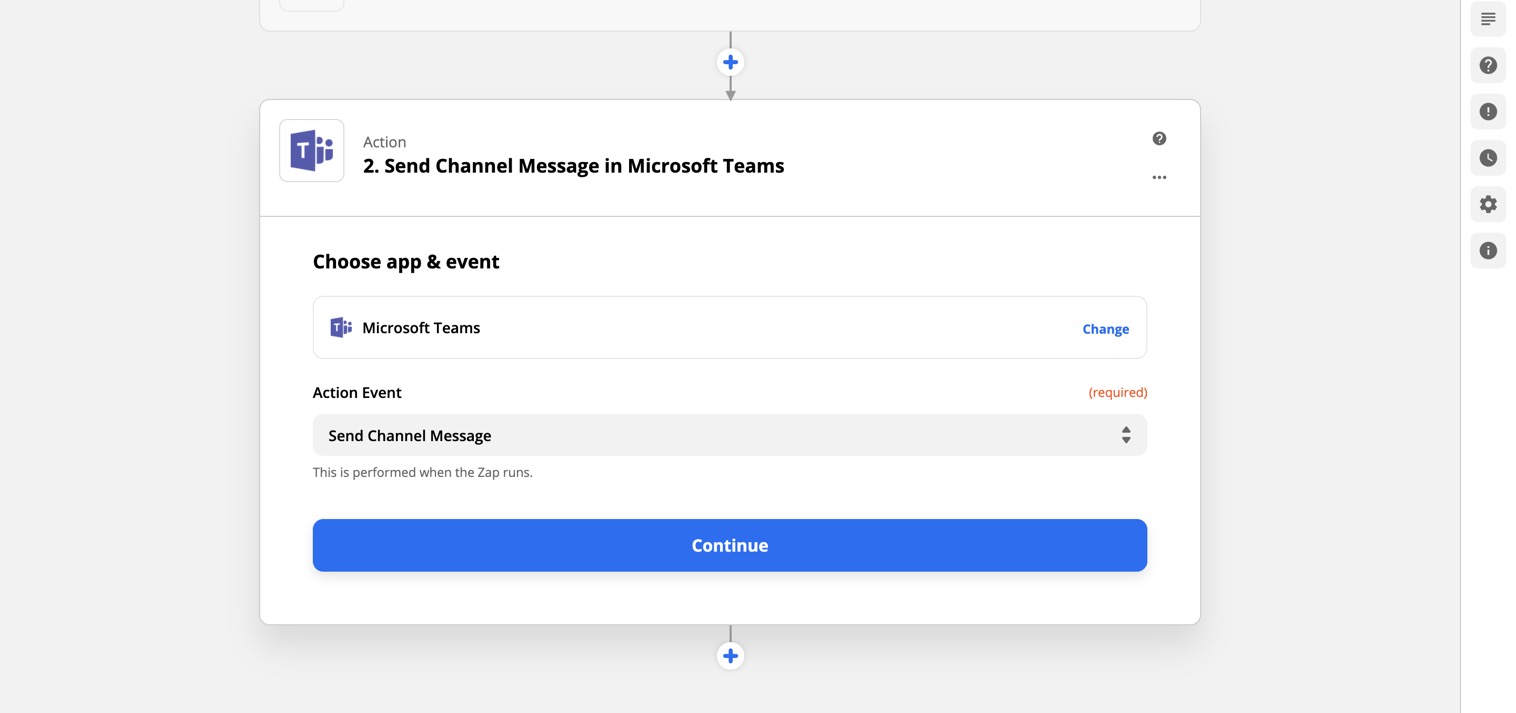The height and width of the screenshot is (713, 1516).
Task: Open the settings gear sidebar icon
Action: pyautogui.click(x=1488, y=204)
